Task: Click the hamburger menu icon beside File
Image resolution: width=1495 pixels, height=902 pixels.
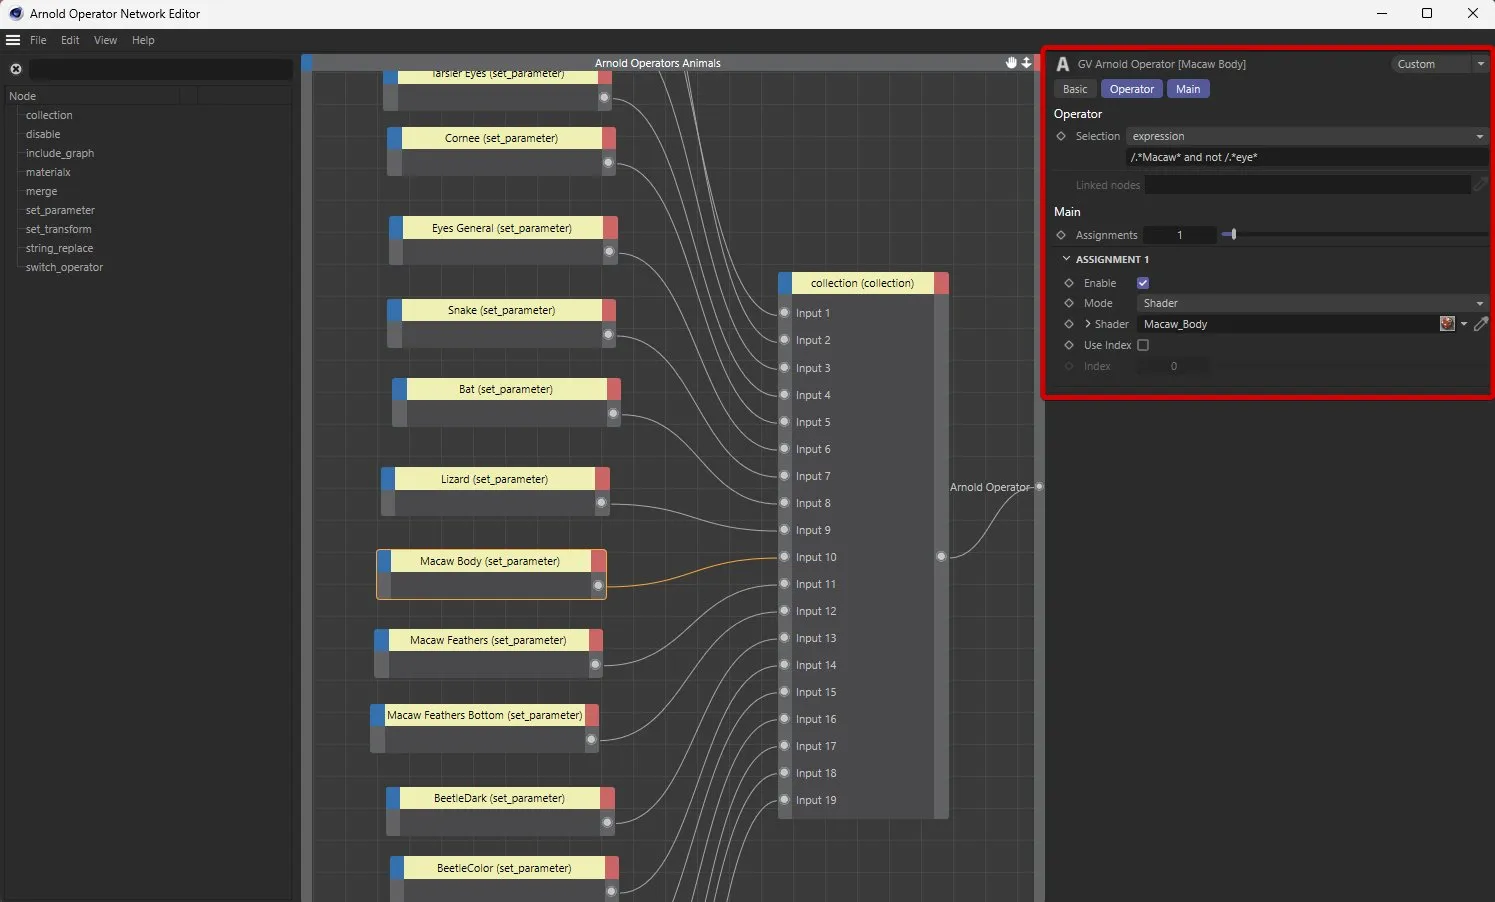Action: pos(13,40)
